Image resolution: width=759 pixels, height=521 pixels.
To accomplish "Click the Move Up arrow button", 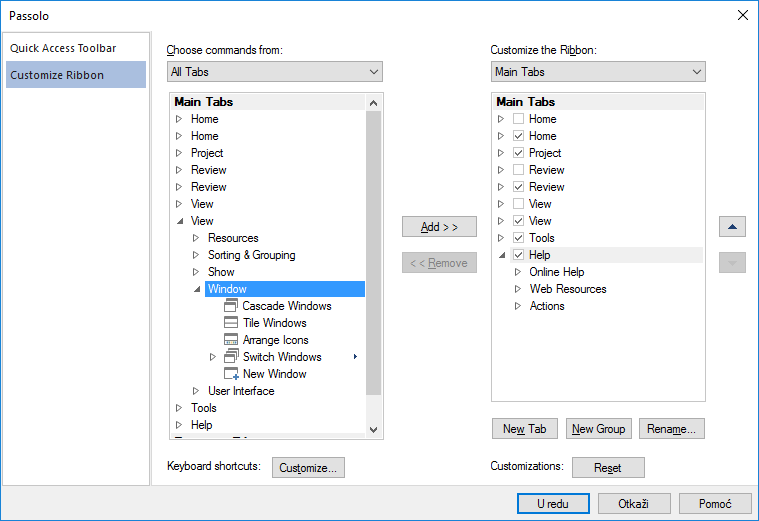I will pos(732,227).
